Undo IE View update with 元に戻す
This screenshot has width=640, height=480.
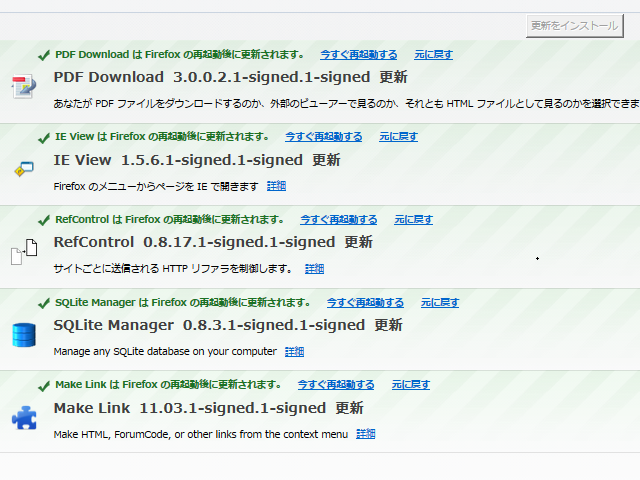(x=398, y=137)
